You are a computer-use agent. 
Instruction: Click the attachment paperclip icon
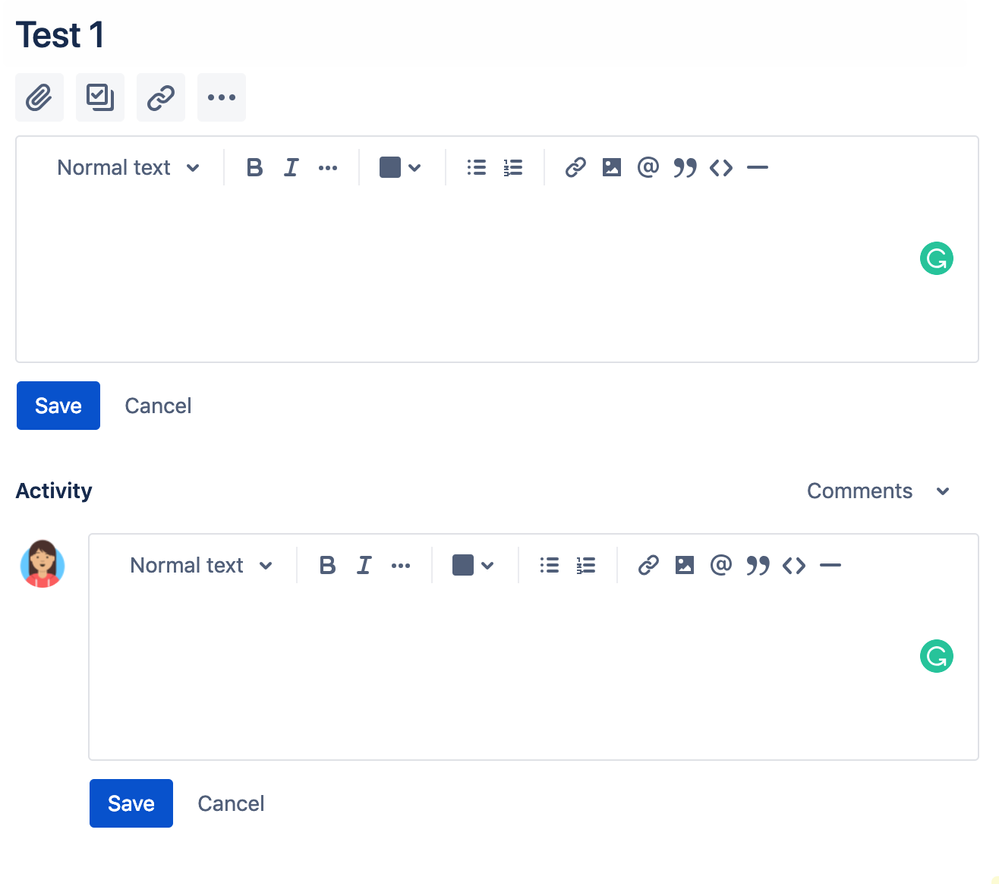coord(39,97)
